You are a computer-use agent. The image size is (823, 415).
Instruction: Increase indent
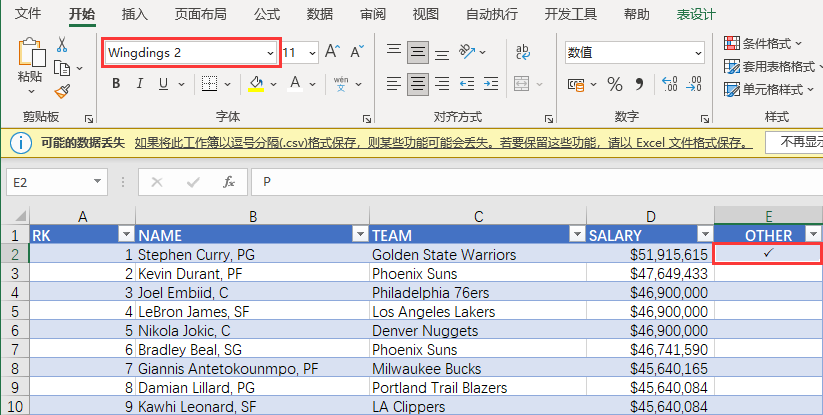coord(491,83)
